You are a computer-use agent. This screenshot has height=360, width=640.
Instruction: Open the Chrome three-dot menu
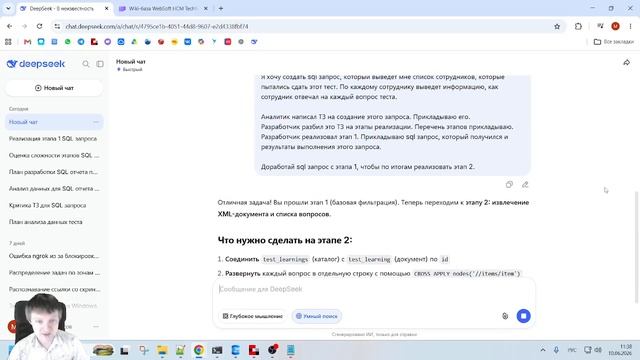(x=630, y=26)
